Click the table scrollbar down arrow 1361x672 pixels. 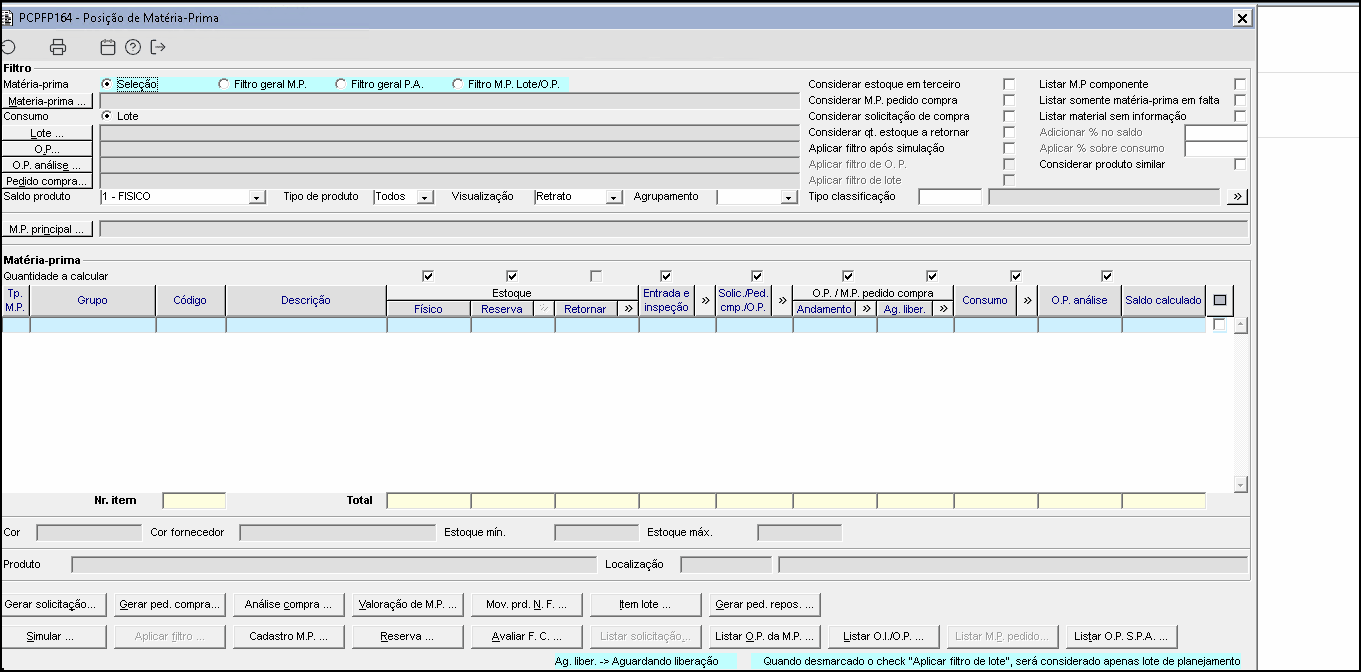tap(1241, 484)
